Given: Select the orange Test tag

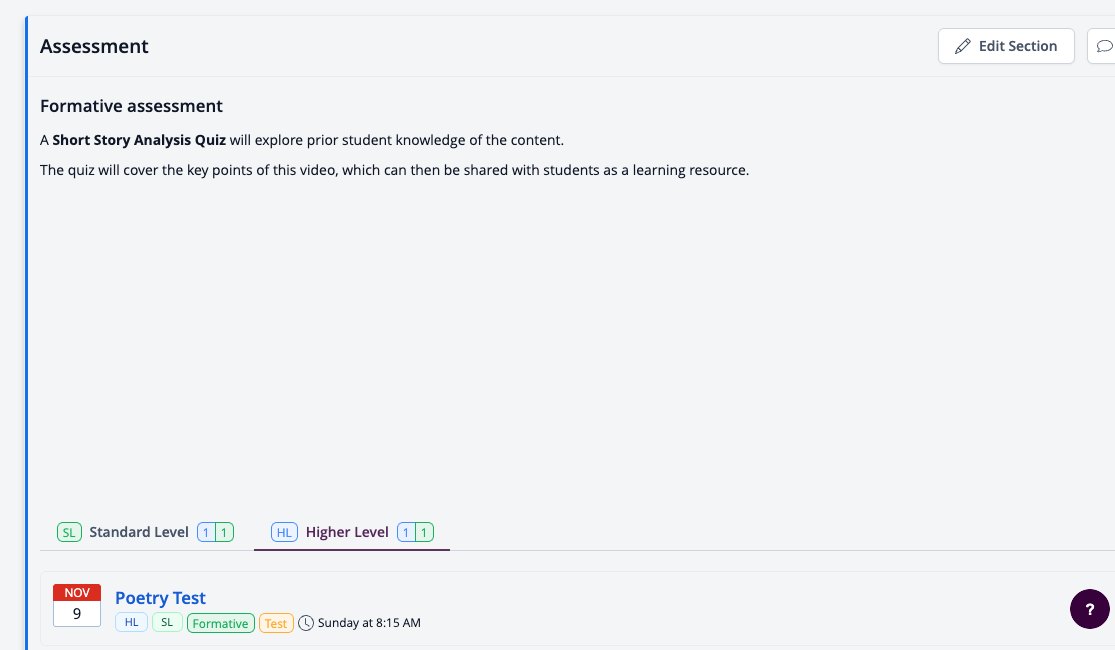Looking at the screenshot, I should [x=276, y=623].
